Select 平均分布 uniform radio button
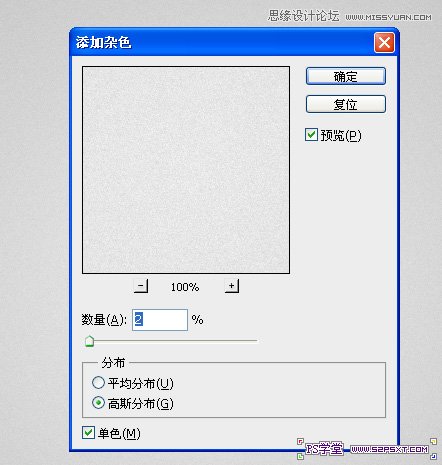The width and height of the screenshot is (442, 465). pos(98,383)
